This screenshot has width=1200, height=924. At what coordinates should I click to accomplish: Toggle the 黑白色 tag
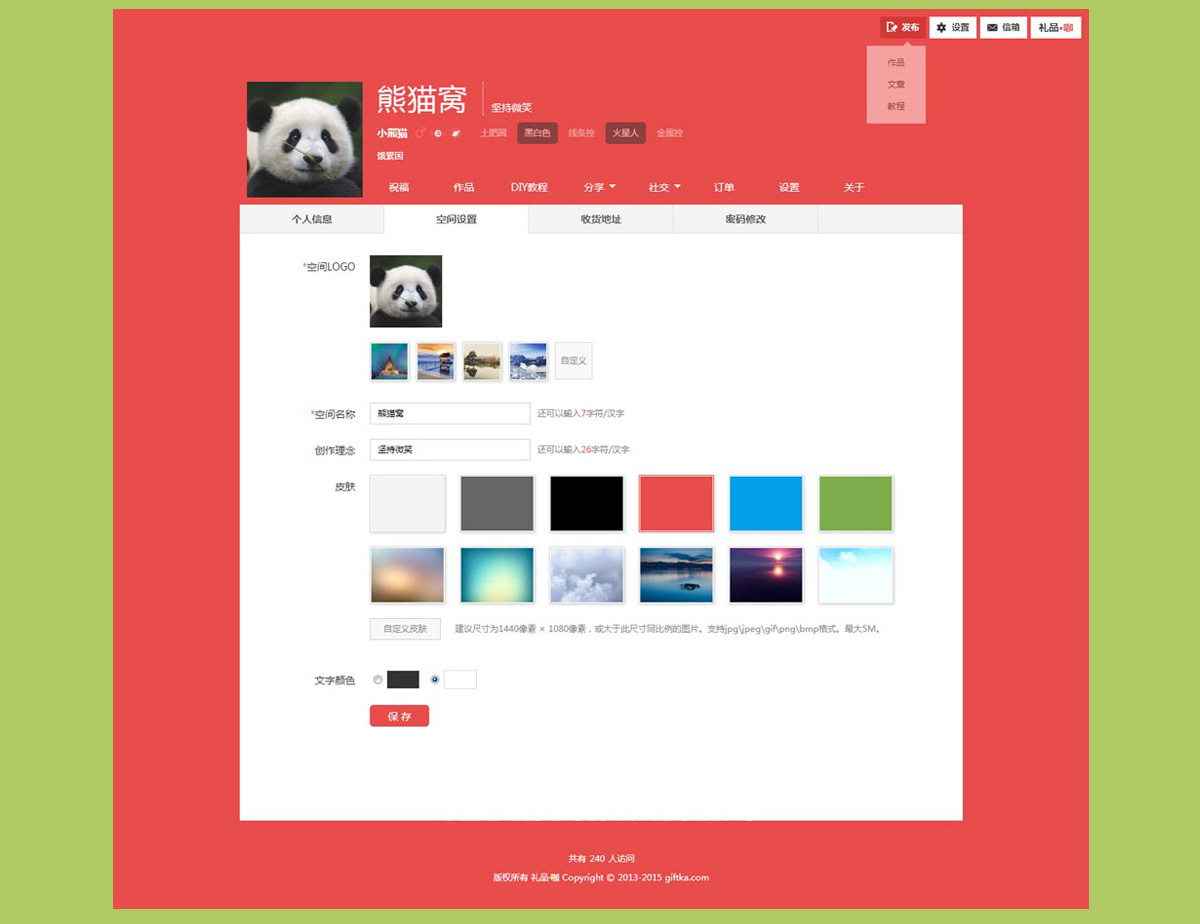coord(537,133)
